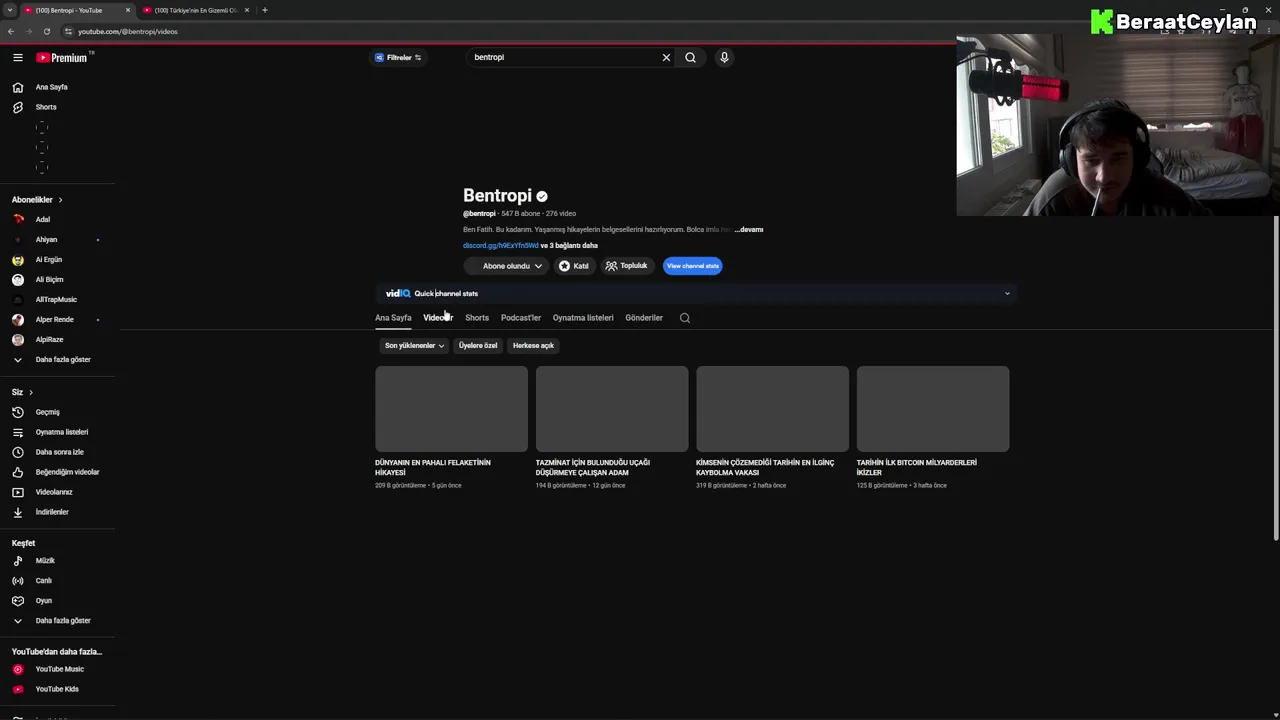The image size is (1280, 720).
Task: Switch to channel Shorts tab
Action: click(477, 318)
